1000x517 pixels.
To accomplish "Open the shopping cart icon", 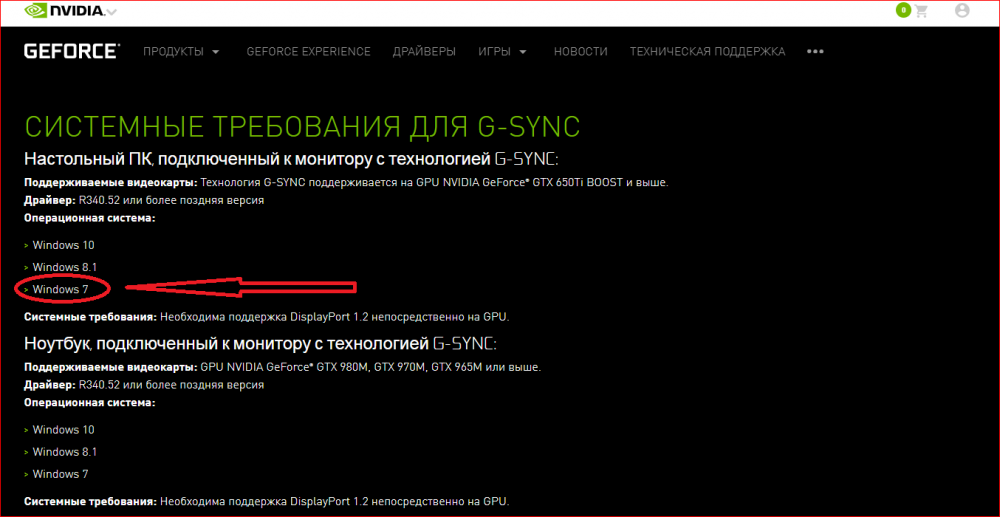I will pyautogui.click(x=921, y=11).
